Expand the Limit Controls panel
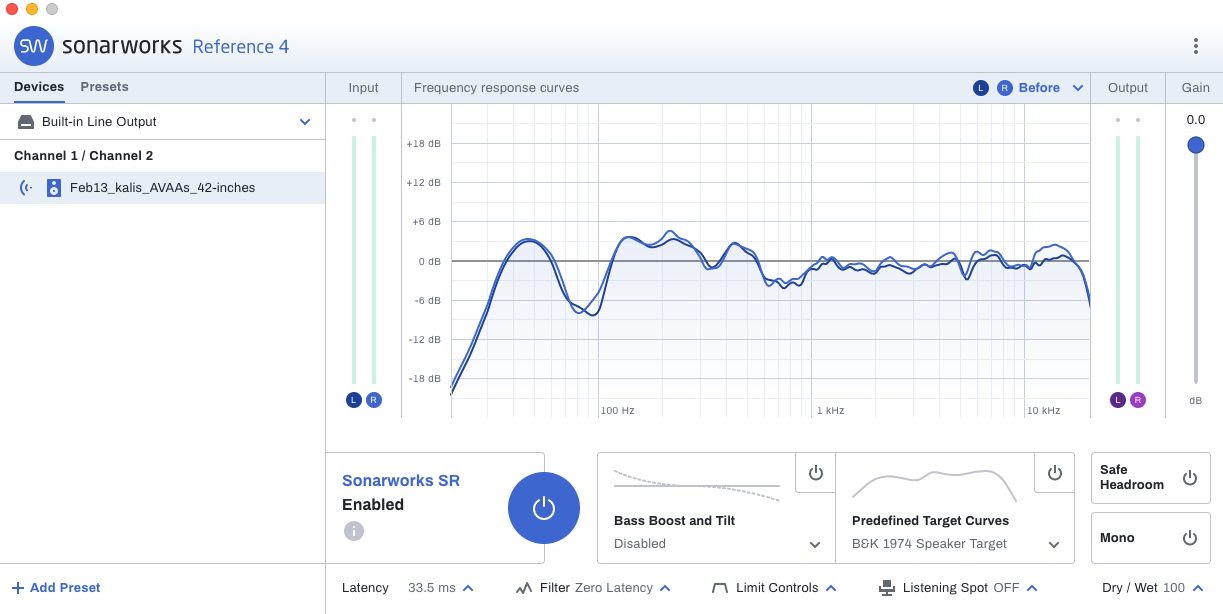The image size is (1223, 614). pos(831,588)
